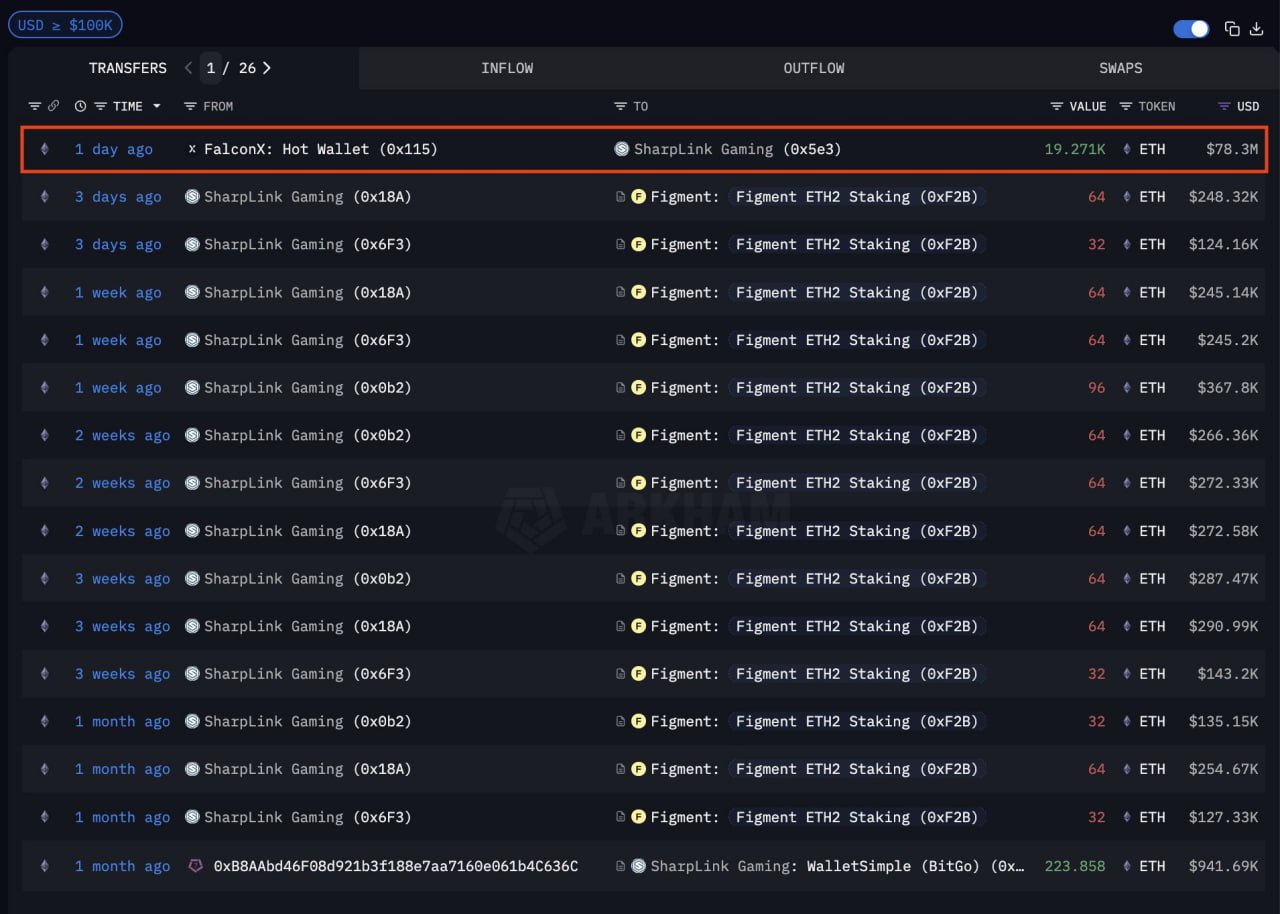The width and height of the screenshot is (1280, 914).
Task: Click the link icon in header row
Action: click(x=53, y=106)
